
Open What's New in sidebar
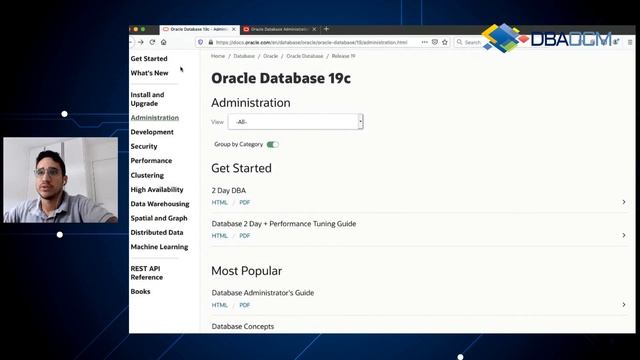pos(149,73)
